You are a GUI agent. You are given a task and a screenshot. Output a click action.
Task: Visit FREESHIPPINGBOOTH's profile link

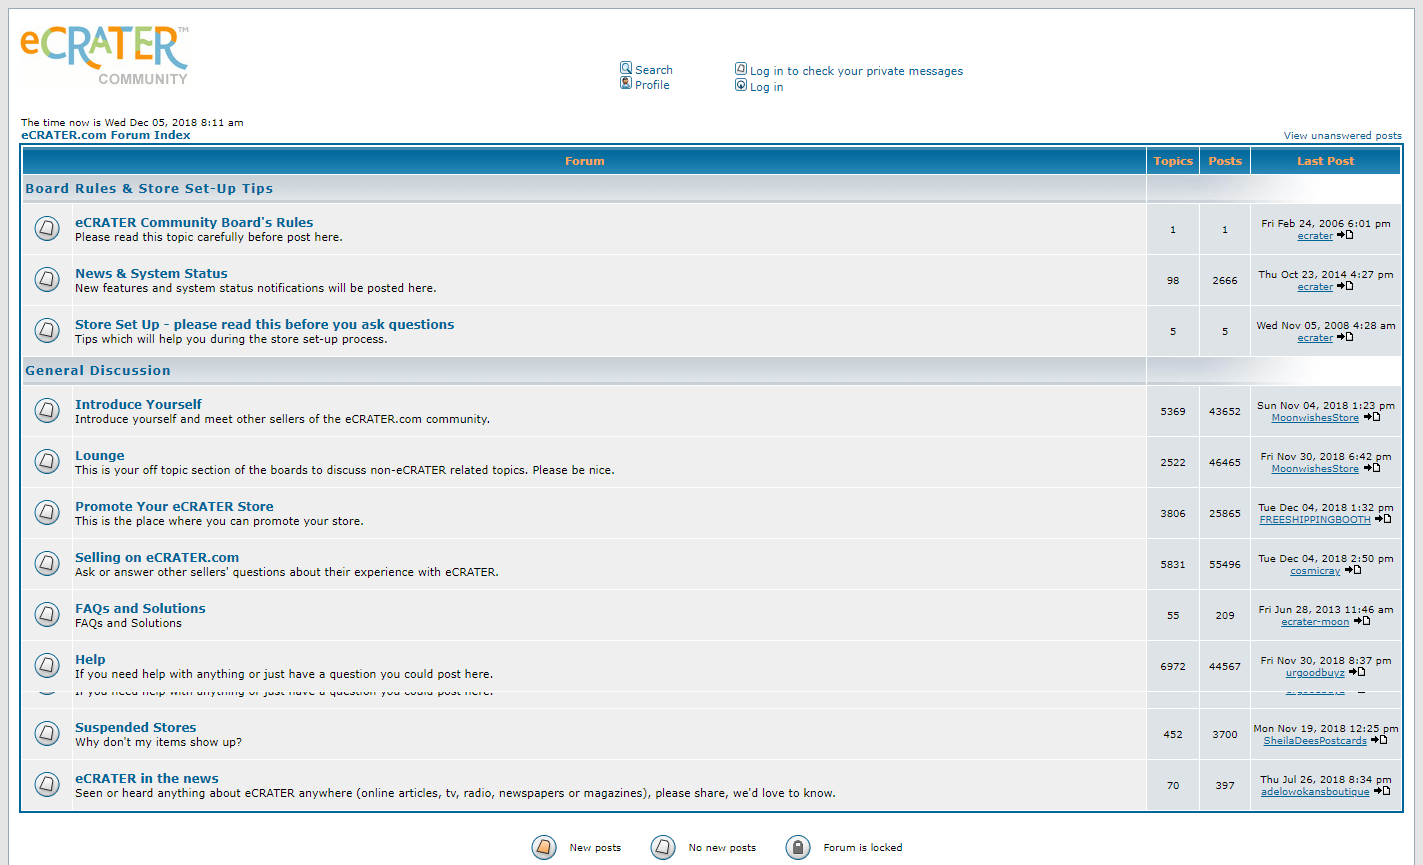point(1314,519)
